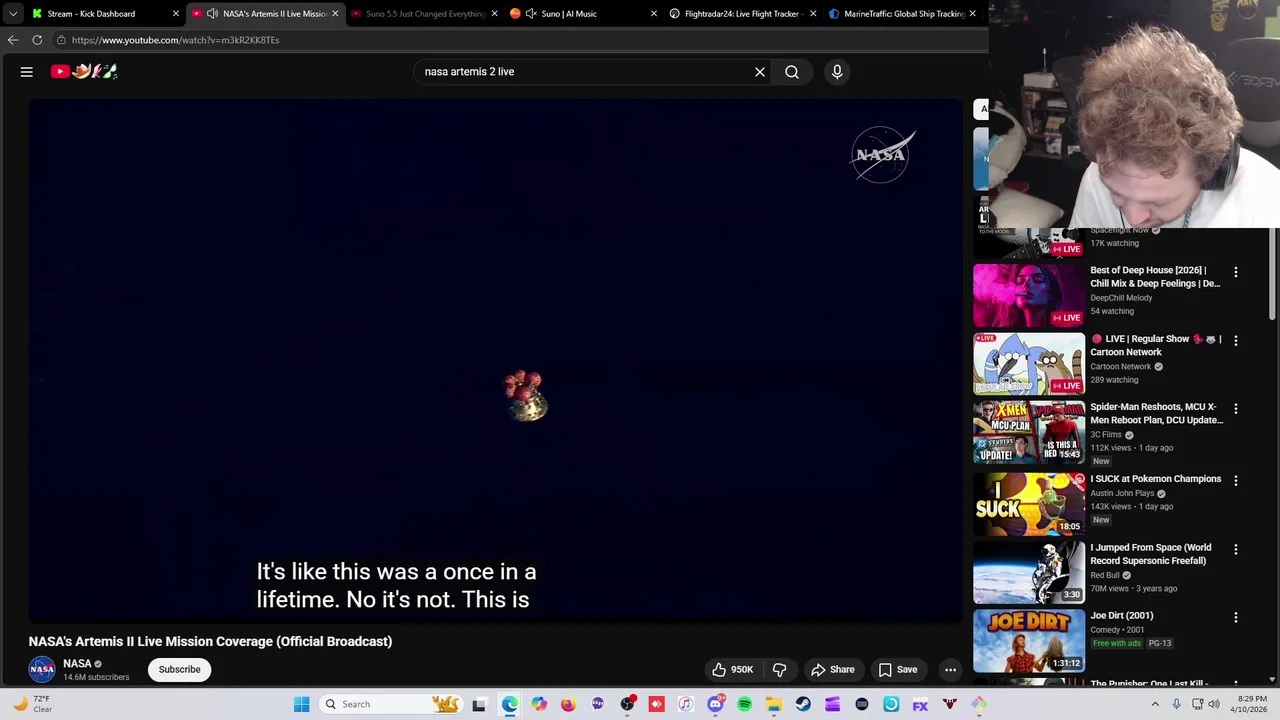Screen dimensions: 1280x720
Task: View site info icon in address bar
Action: pos(61,40)
